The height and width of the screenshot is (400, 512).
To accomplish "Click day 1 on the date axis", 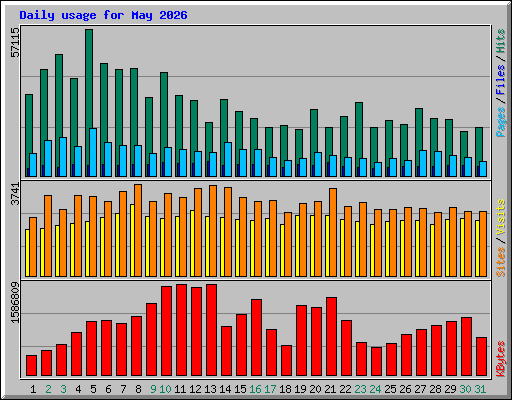I will click(x=33, y=389).
